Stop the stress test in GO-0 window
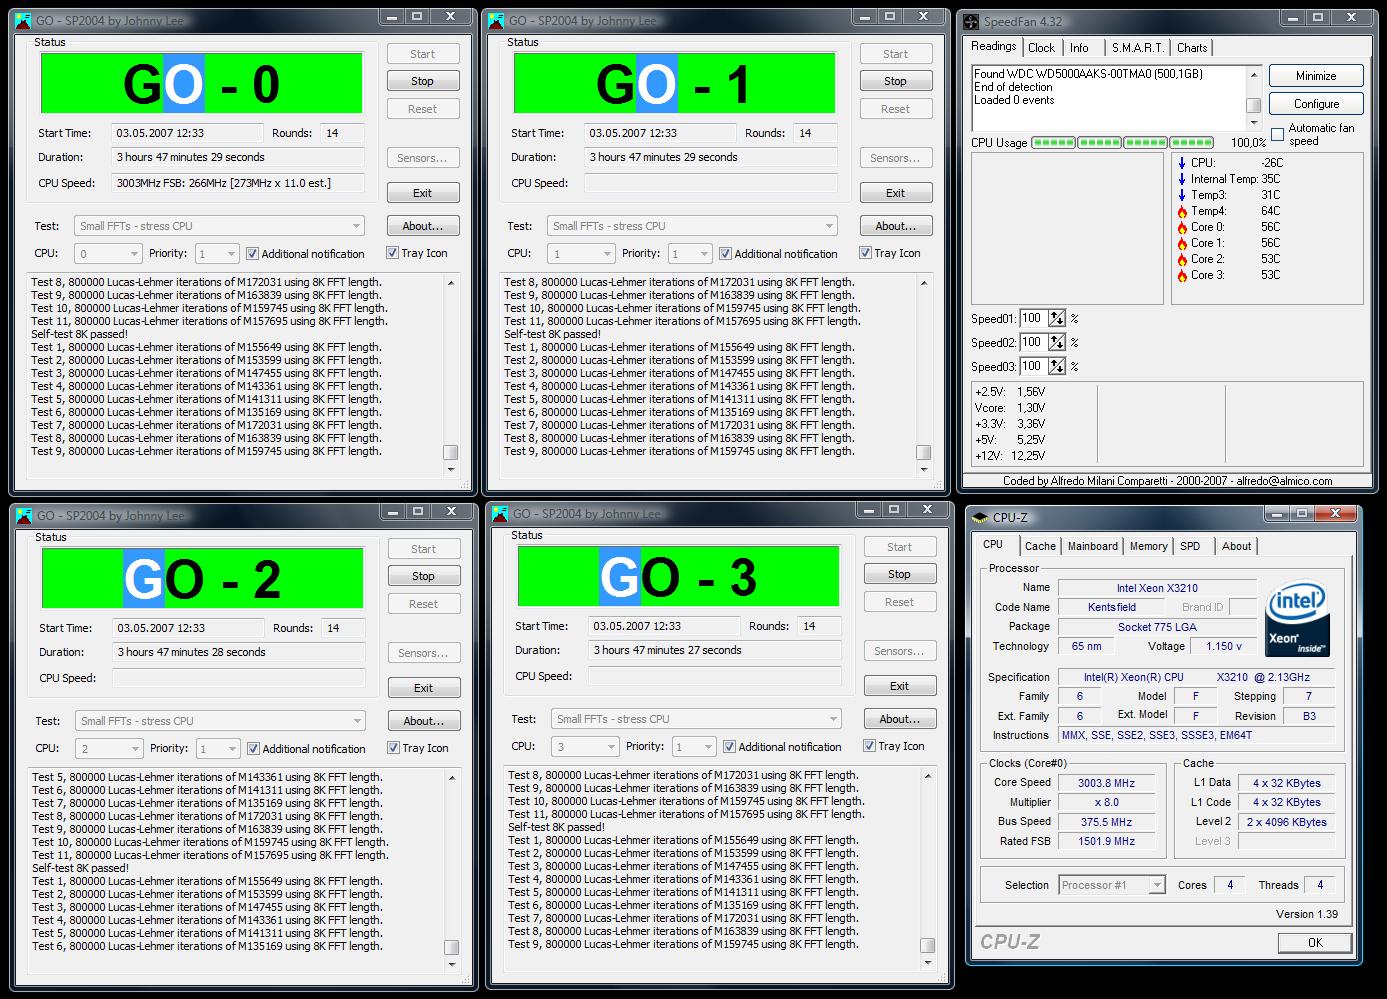 click(x=423, y=81)
